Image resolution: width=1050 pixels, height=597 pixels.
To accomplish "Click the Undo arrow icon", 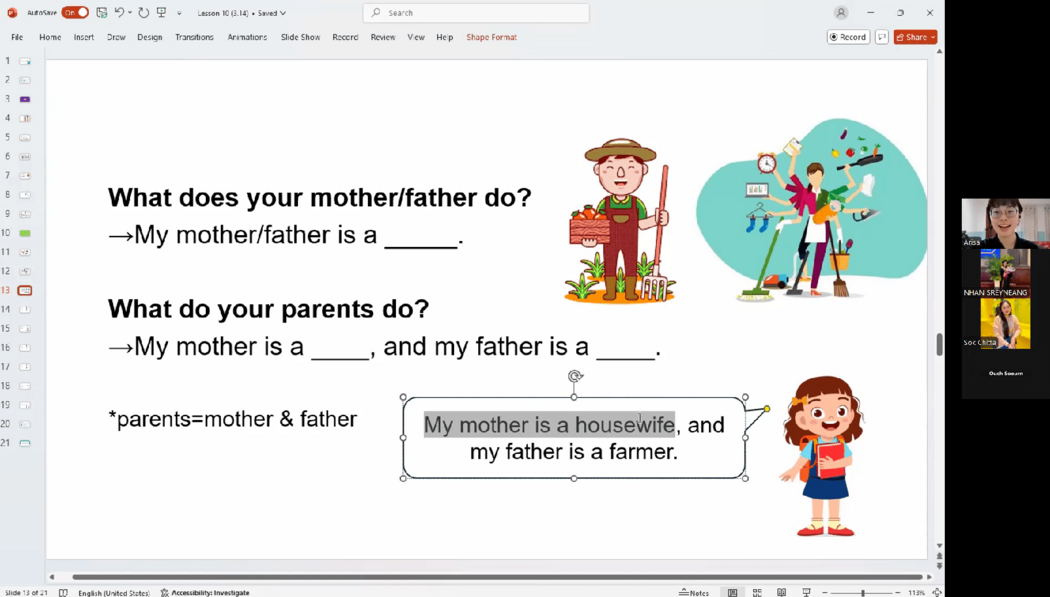I will click(x=119, y=13).
